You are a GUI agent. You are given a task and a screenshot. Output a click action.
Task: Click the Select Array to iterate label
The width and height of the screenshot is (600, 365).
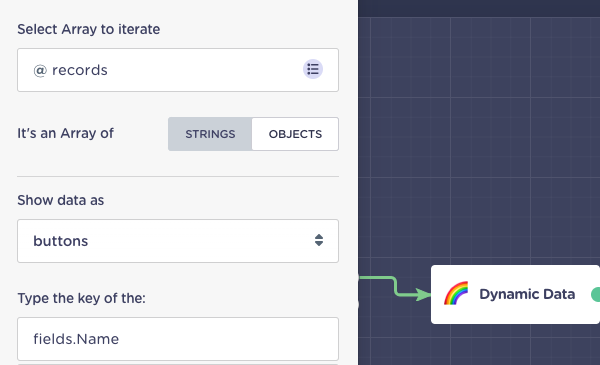click(x=89, y=29)
